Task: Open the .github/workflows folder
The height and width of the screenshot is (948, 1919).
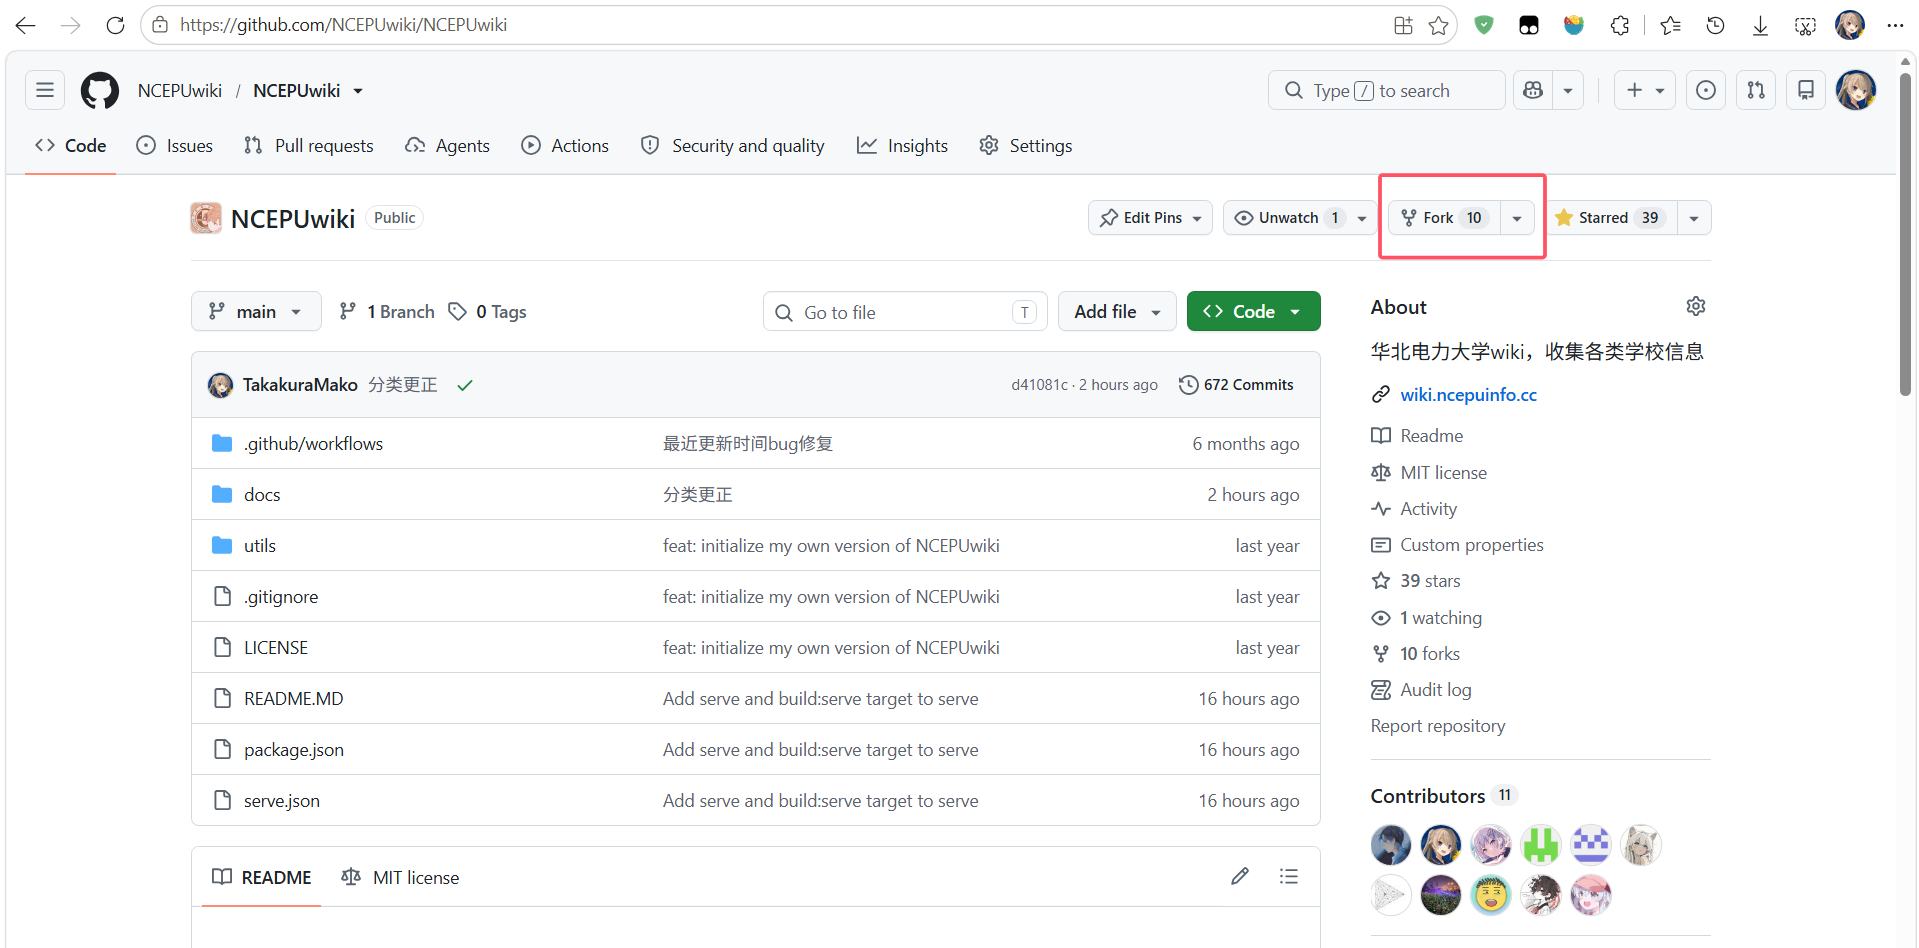Action: (x=313, y=444)
